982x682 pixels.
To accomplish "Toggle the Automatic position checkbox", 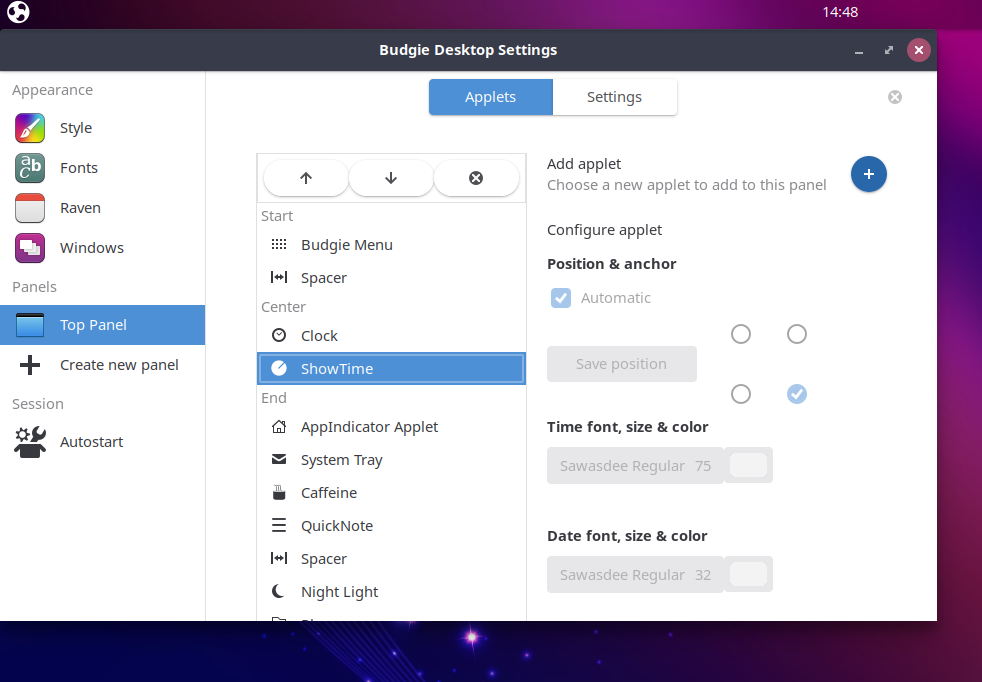I will (561, 298).
